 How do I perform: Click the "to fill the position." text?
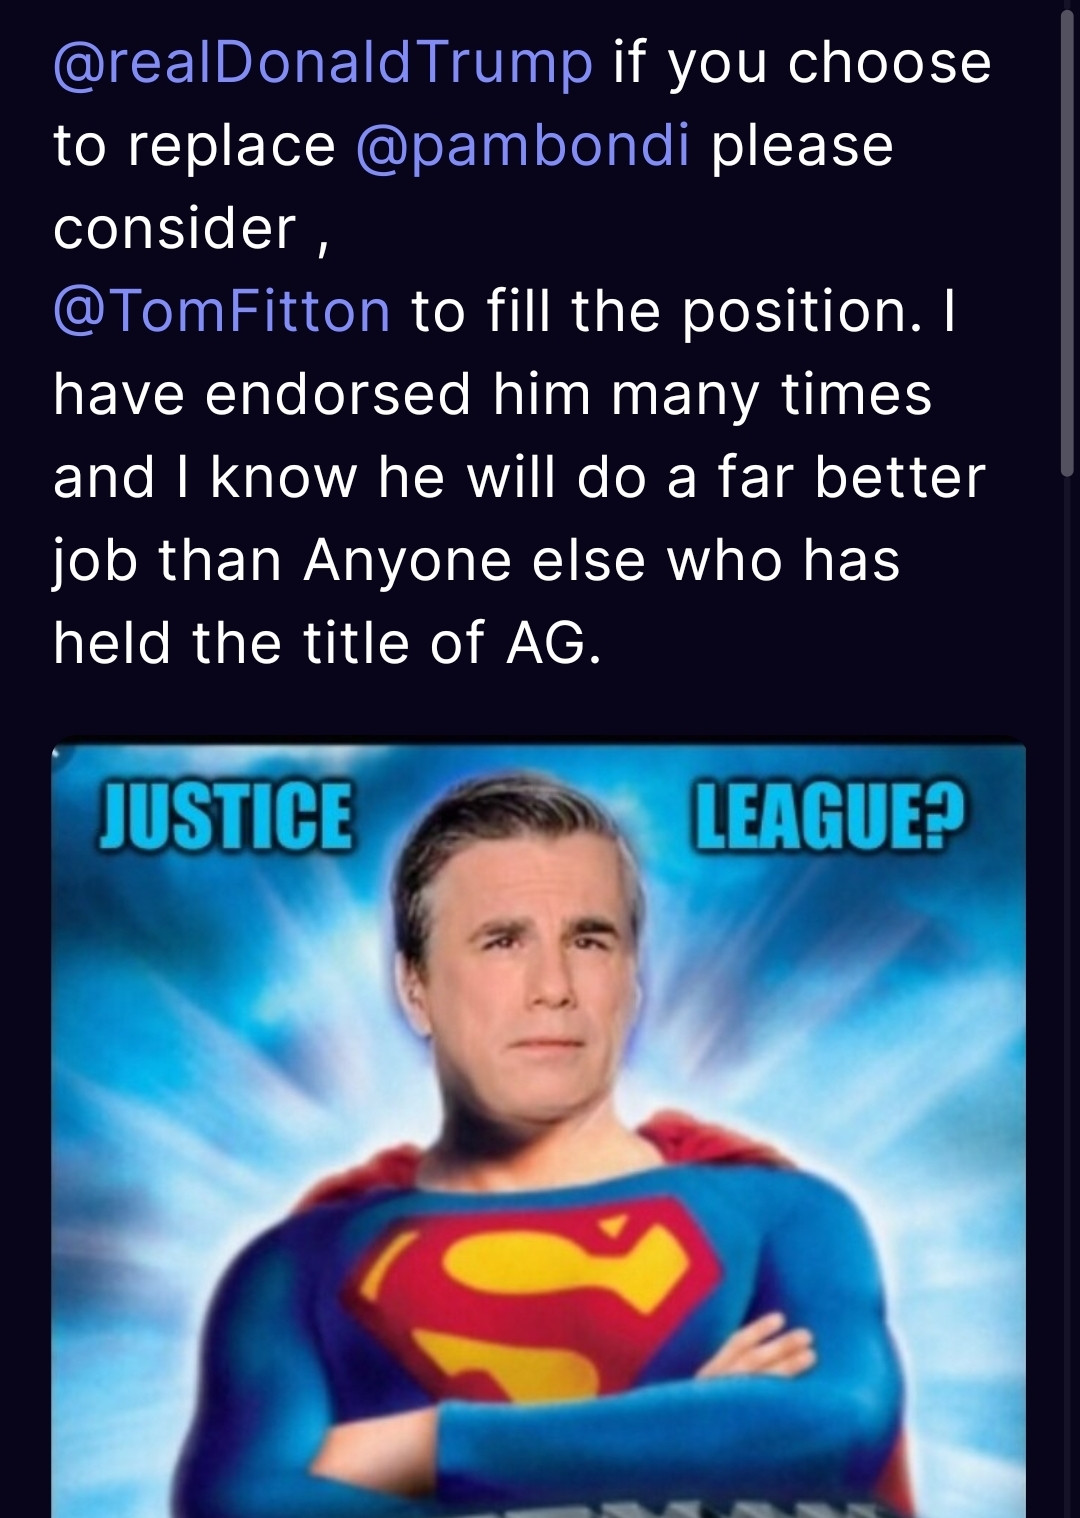[x=666, y=311]
